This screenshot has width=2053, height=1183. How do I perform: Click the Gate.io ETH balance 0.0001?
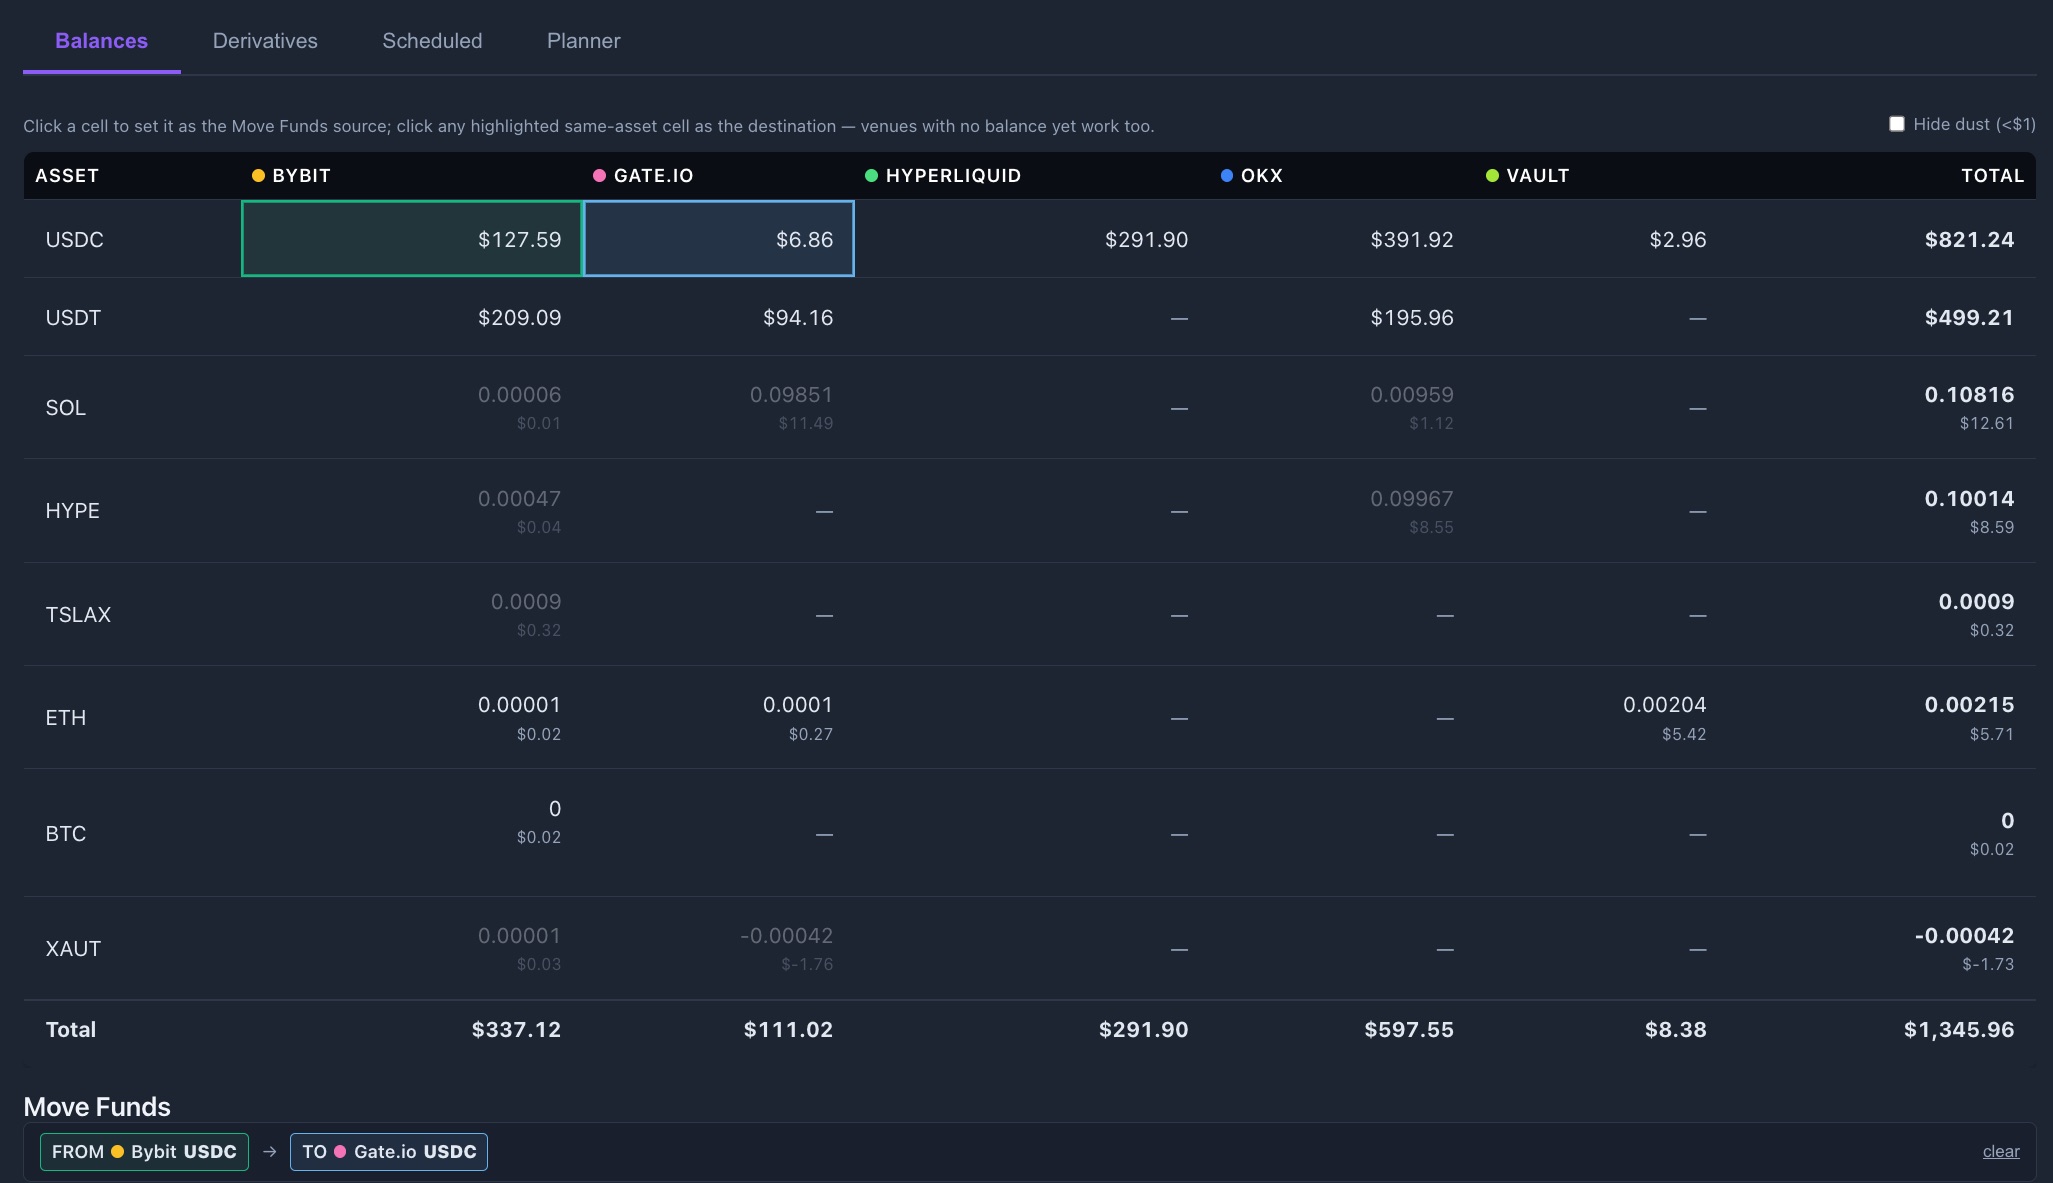click(x=798, y=705)
